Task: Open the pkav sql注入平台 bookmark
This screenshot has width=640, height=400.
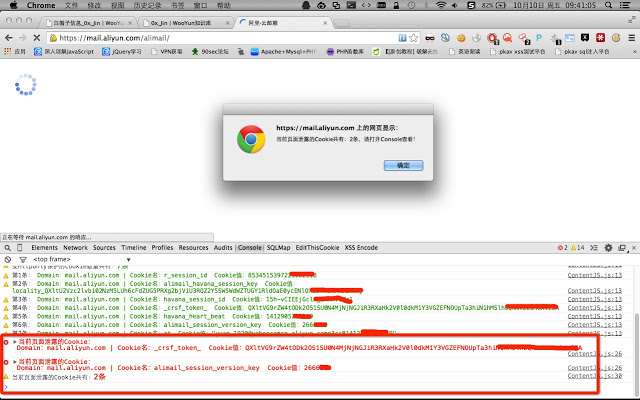Action: click(582, 51)
